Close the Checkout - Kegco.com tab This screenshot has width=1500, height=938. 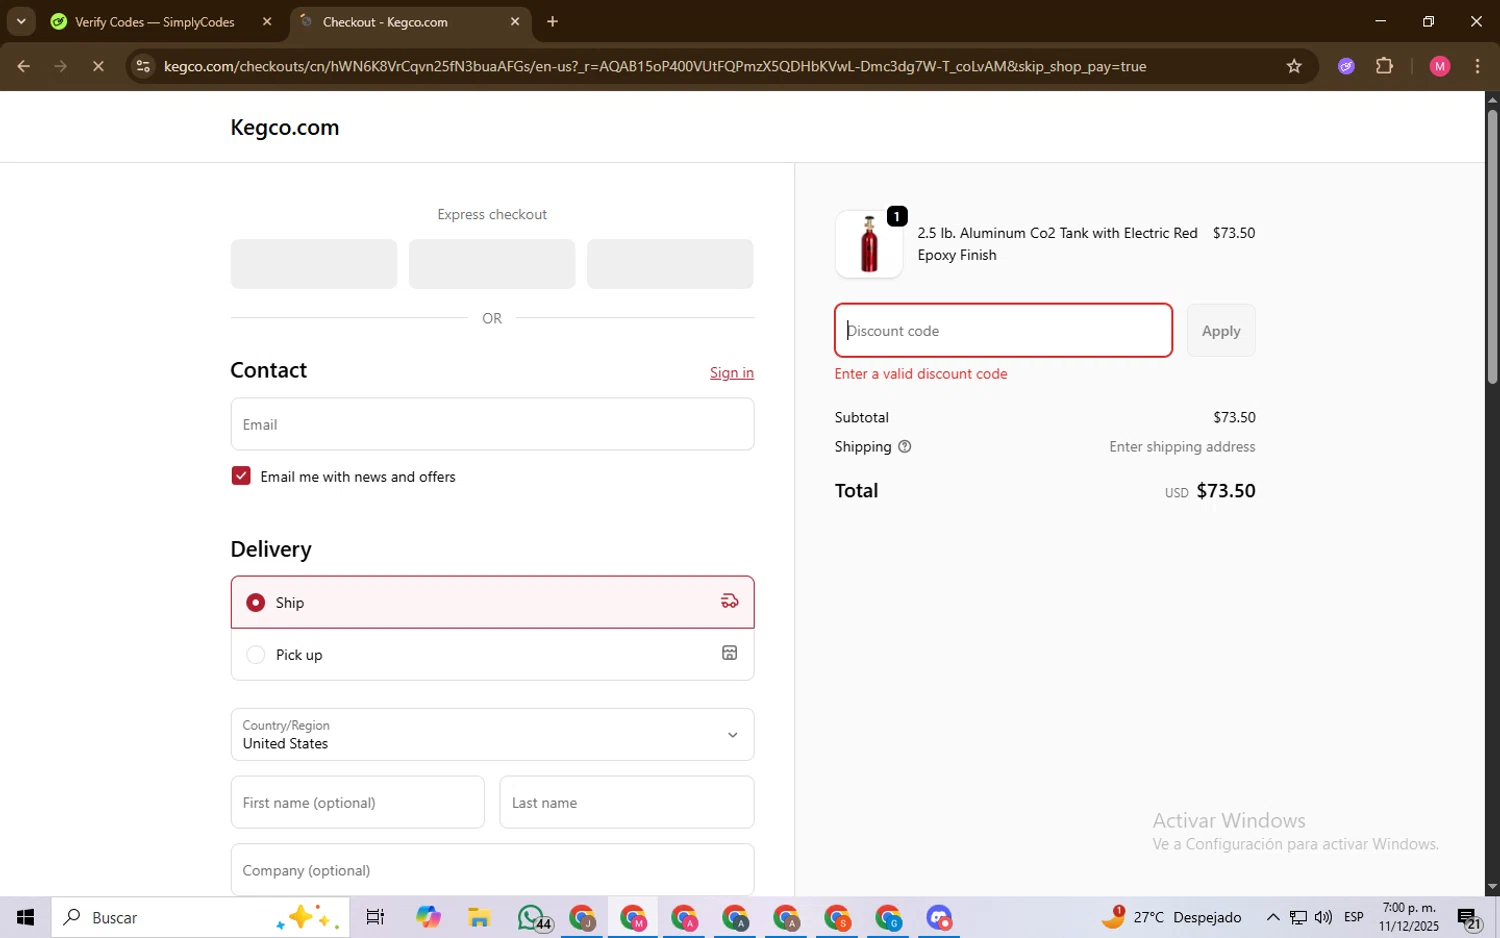pyautogui.click(x=515, y=21)
